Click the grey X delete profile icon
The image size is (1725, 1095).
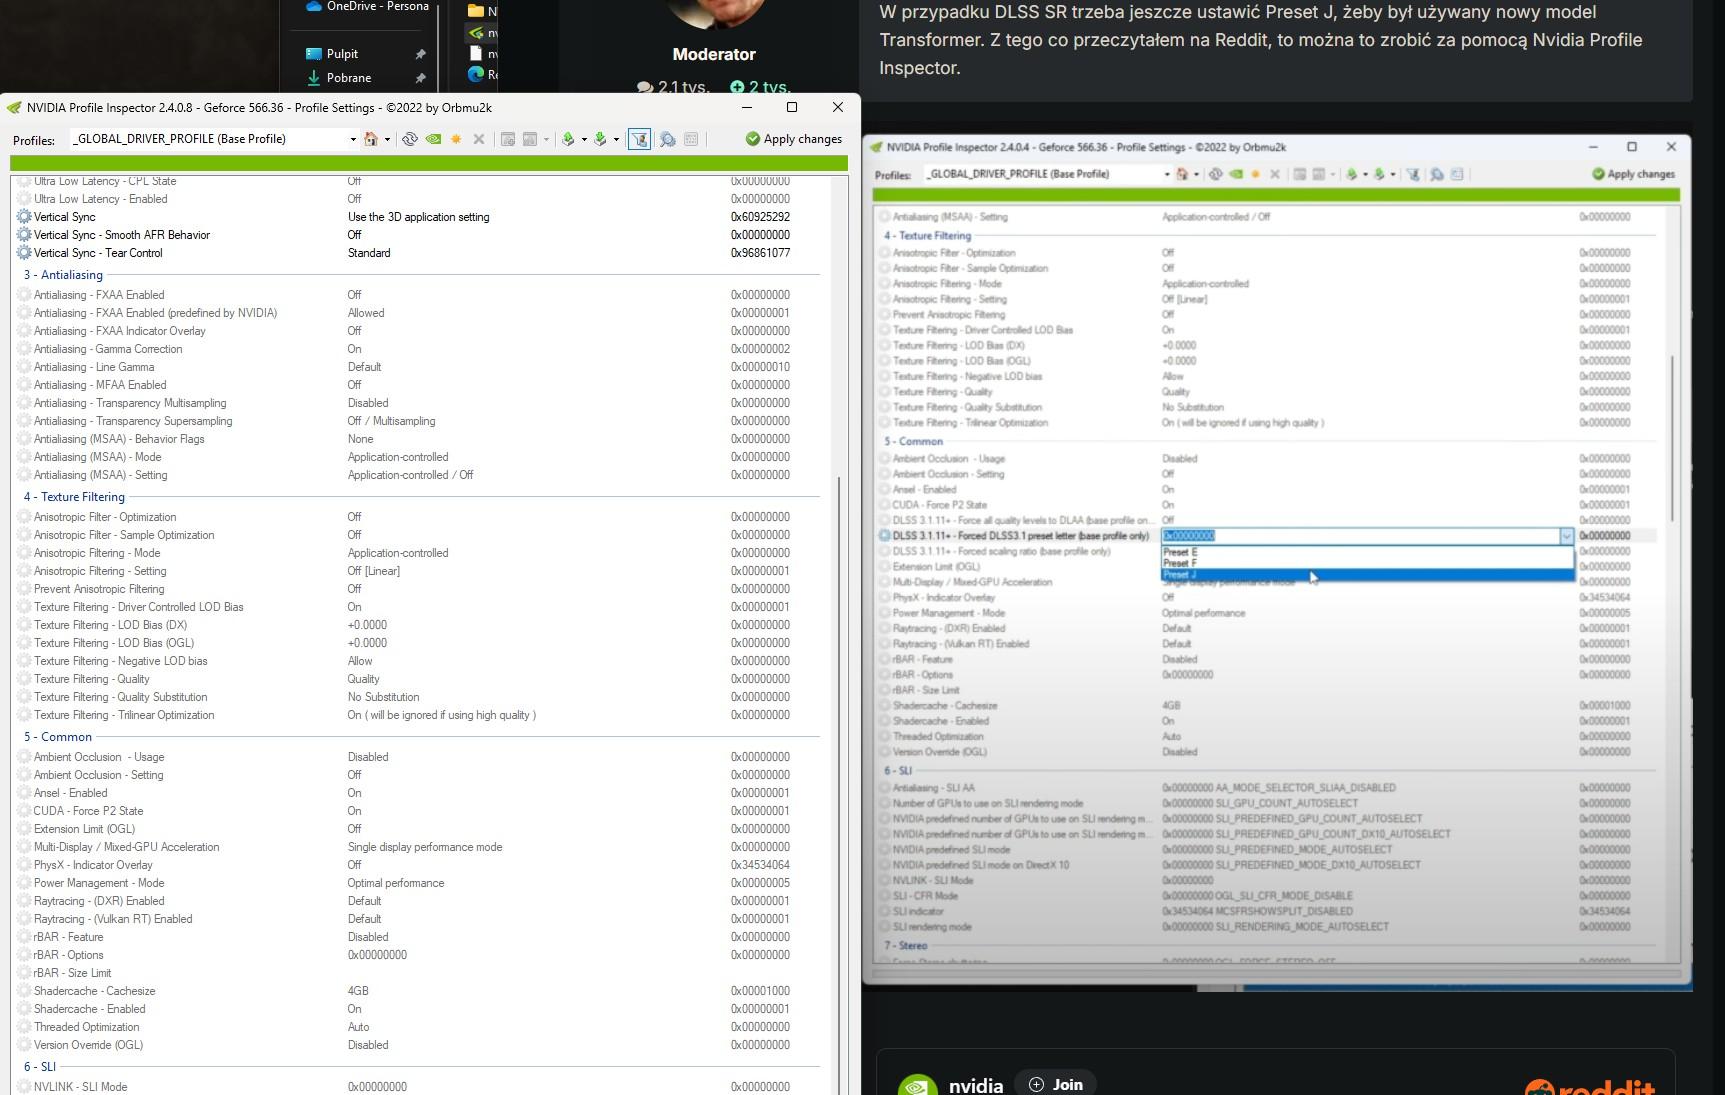pos(479,139)
